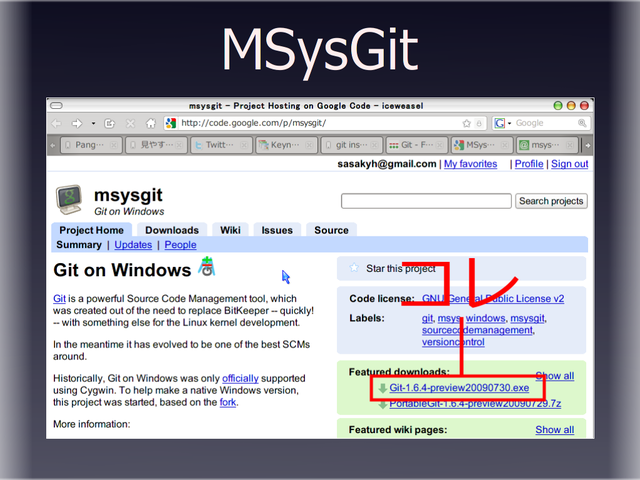
Task: Click the search magnifier in Google box
Action: [x=580, y=123]
